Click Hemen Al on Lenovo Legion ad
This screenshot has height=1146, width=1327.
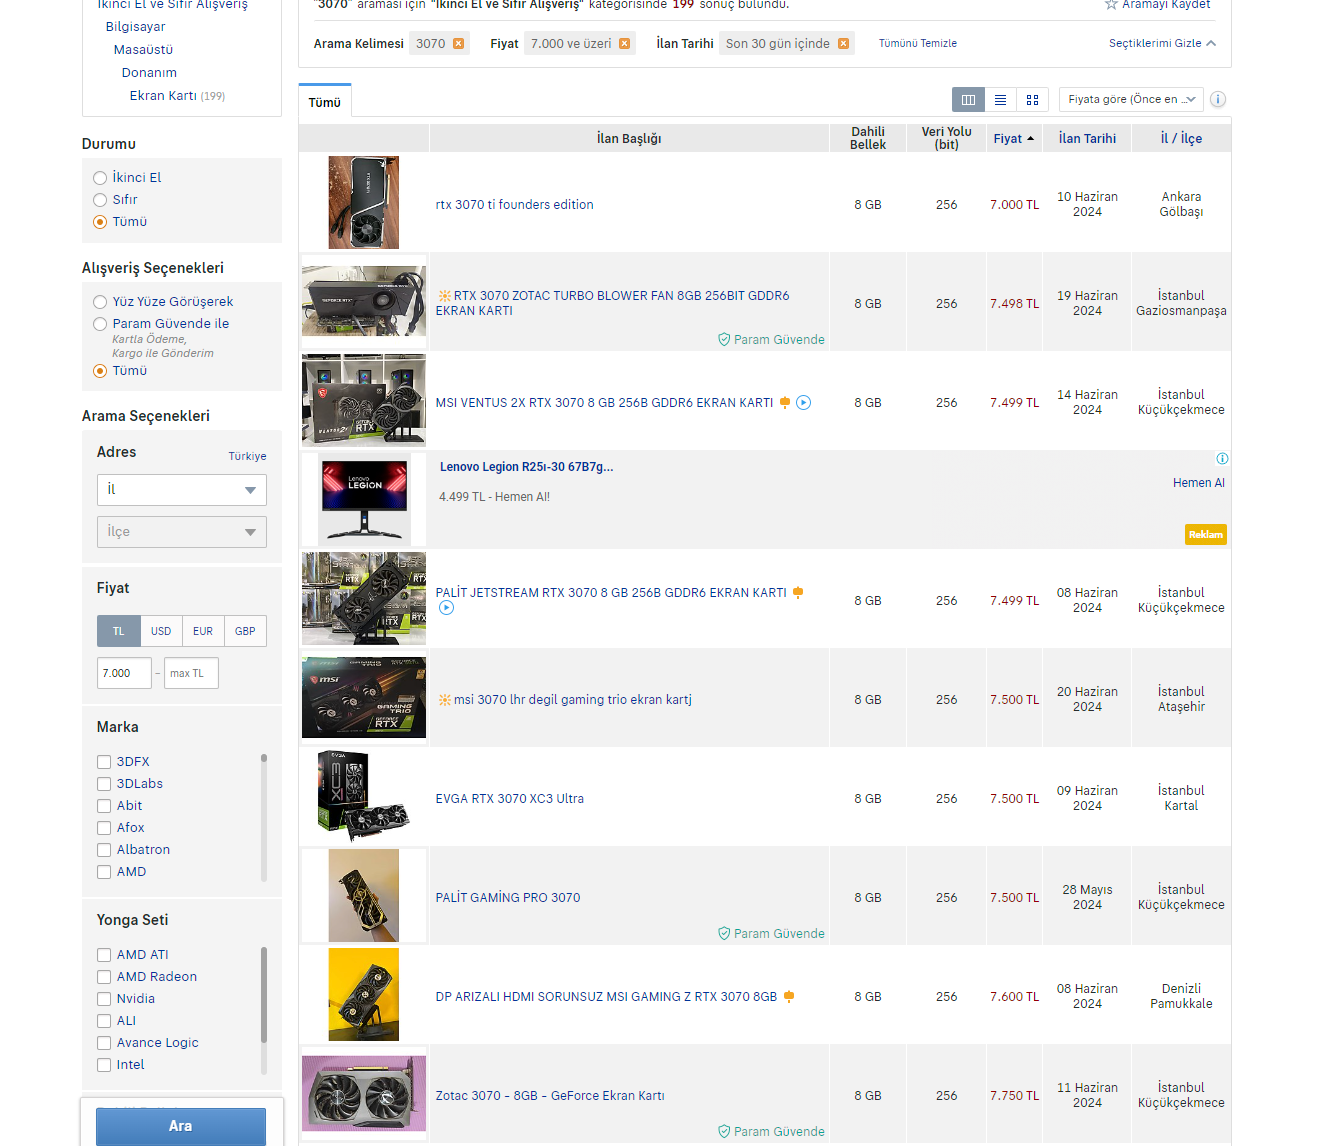coord(1199,483)
